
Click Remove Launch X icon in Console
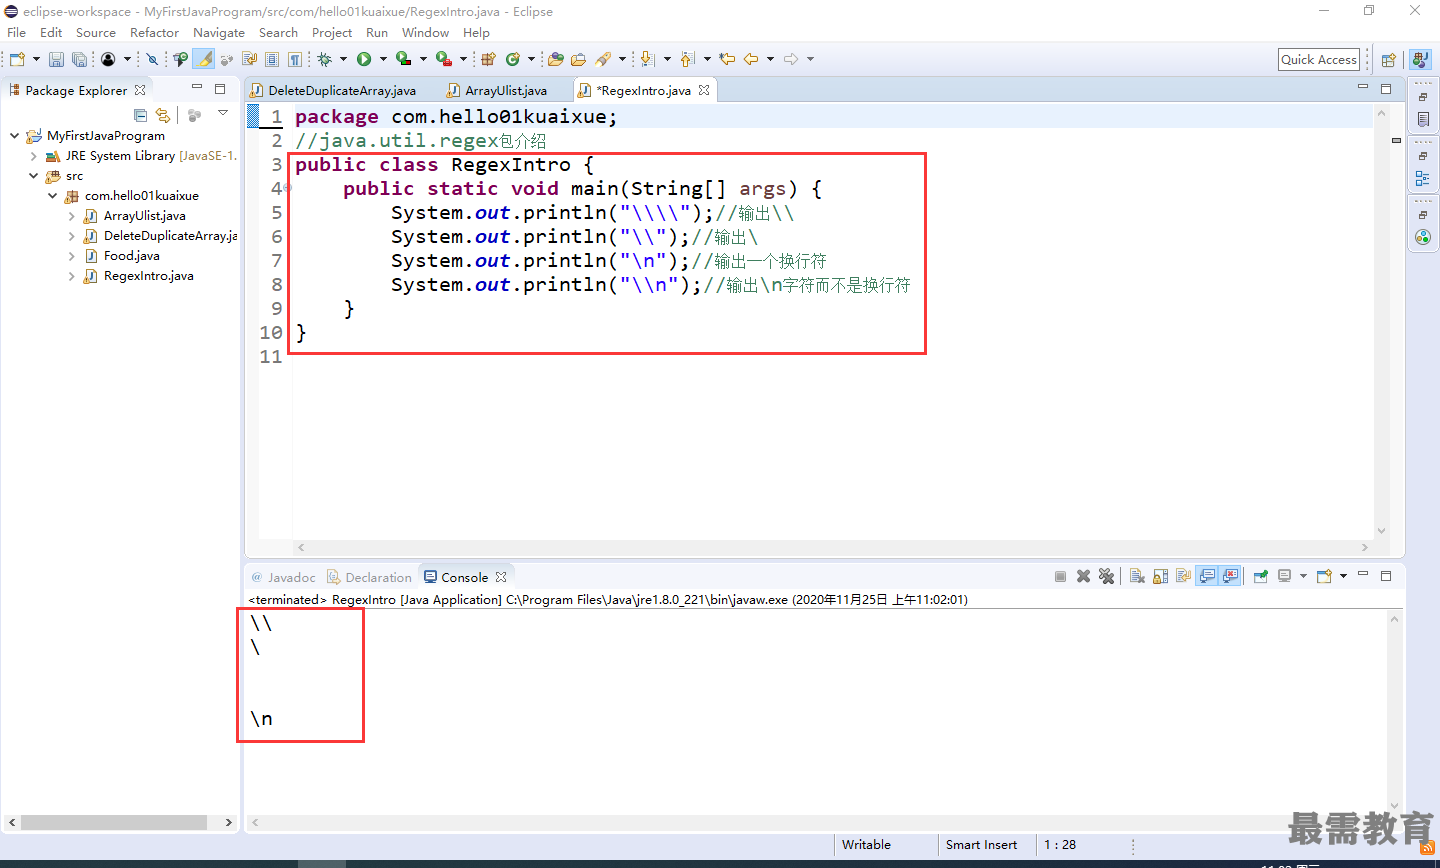1083,576
